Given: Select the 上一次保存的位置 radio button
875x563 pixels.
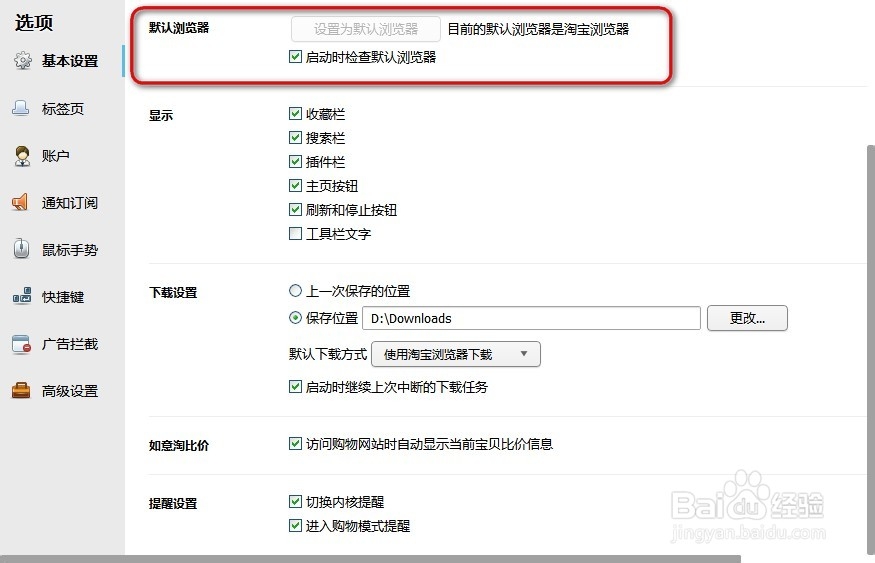Looking at the screenshot, I should 295,291.
